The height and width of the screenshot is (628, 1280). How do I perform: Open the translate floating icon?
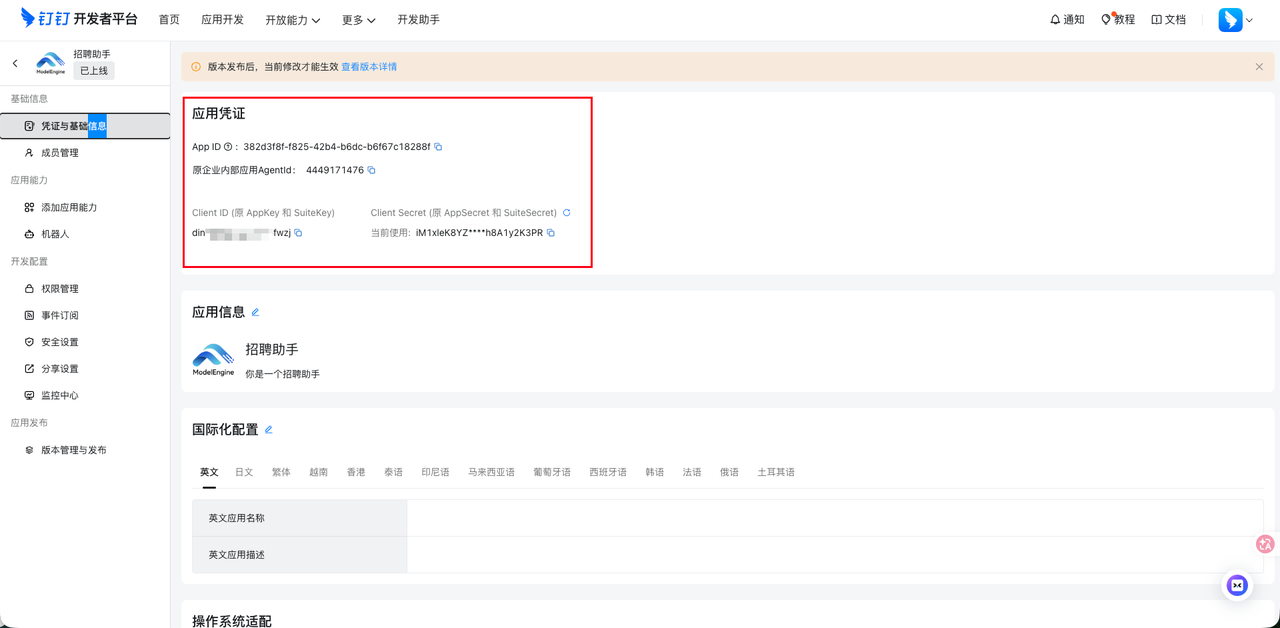pos(1265,544)
